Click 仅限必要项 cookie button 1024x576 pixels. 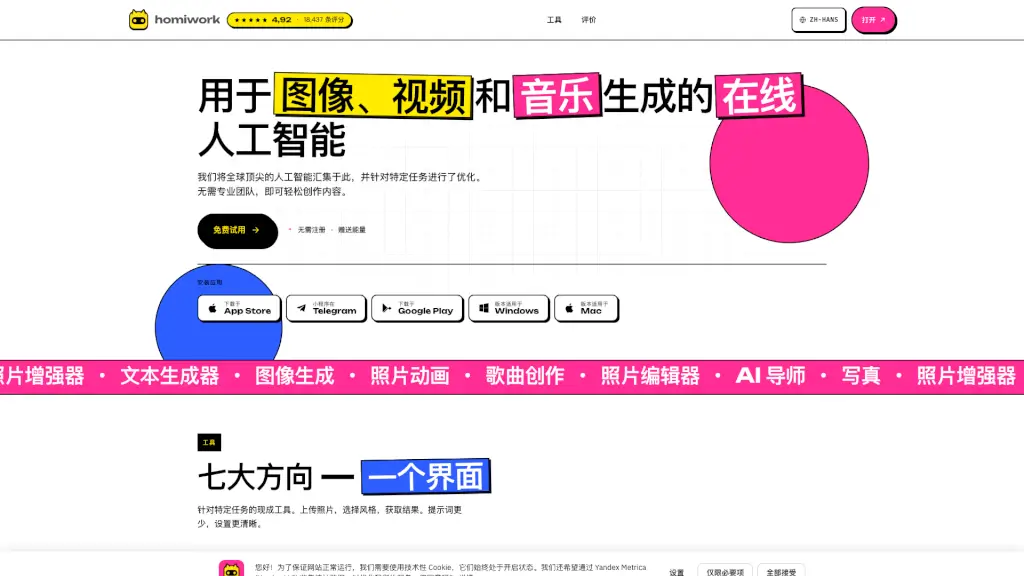[725, 571]
